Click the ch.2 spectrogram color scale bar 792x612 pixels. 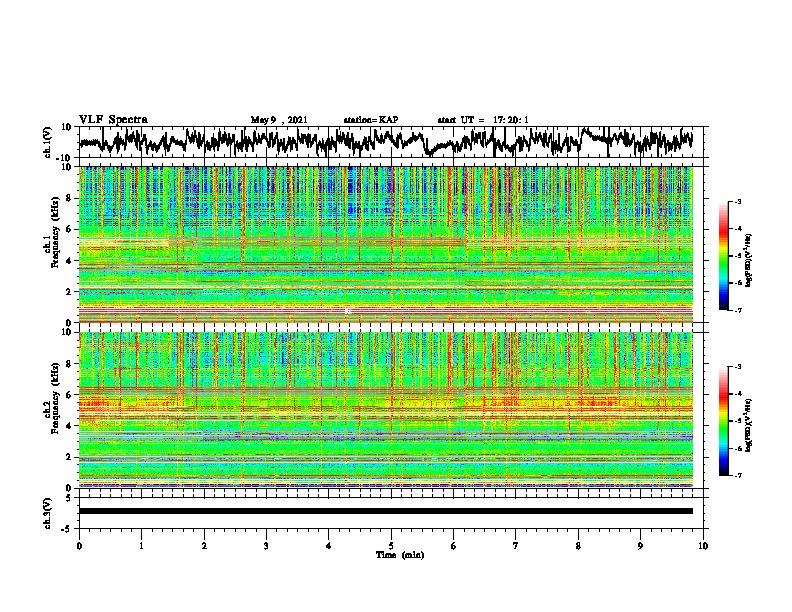pos(723,421)
